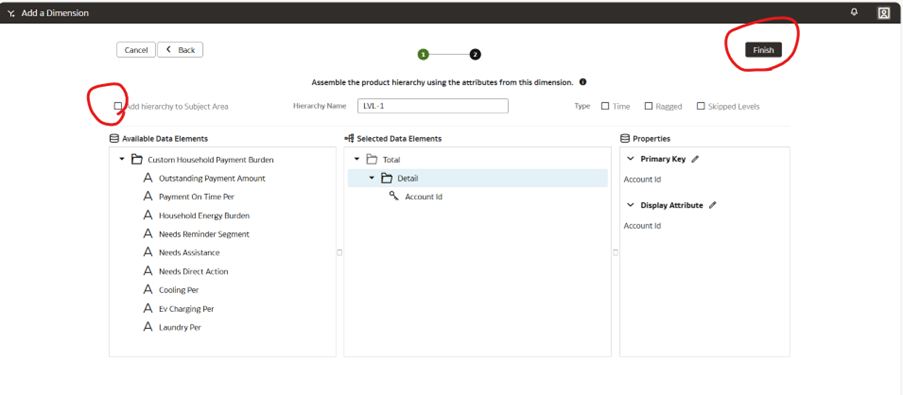Image resolution: width=903 pixels, height=395 pixels.
Task: Click the Hierarchy Name input field
Action: click(433, 106)
